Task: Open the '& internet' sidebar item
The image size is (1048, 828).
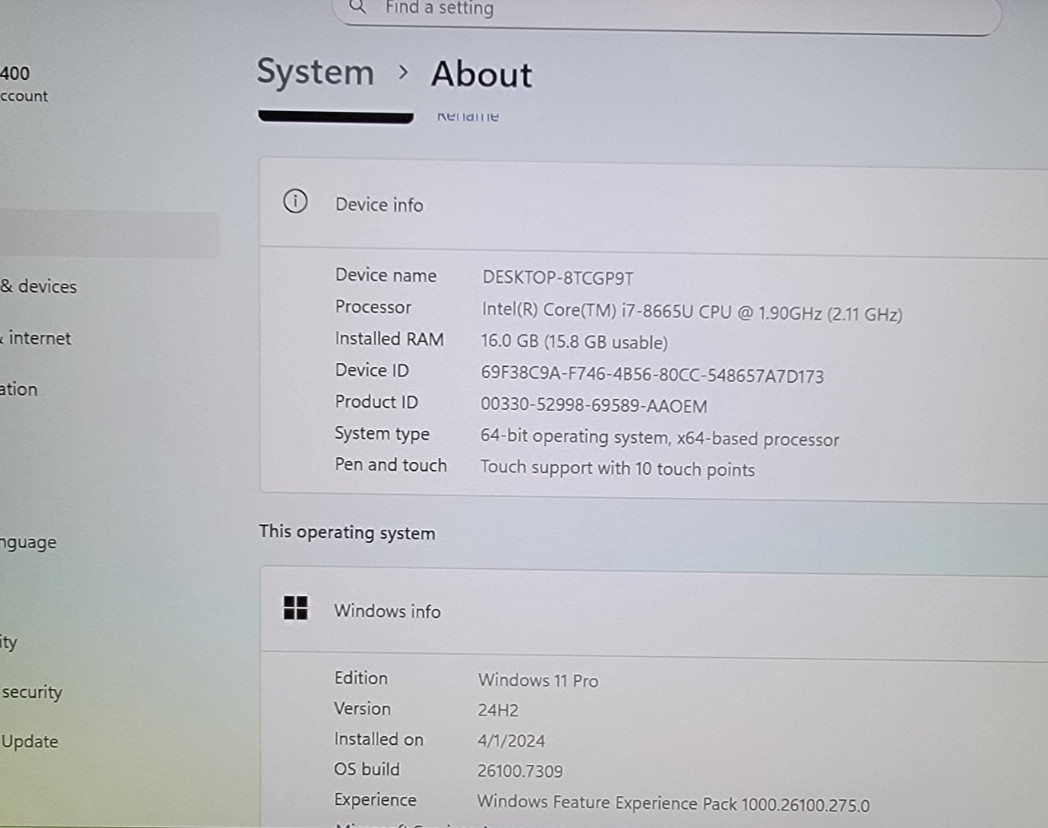Action: click(36, 338)
